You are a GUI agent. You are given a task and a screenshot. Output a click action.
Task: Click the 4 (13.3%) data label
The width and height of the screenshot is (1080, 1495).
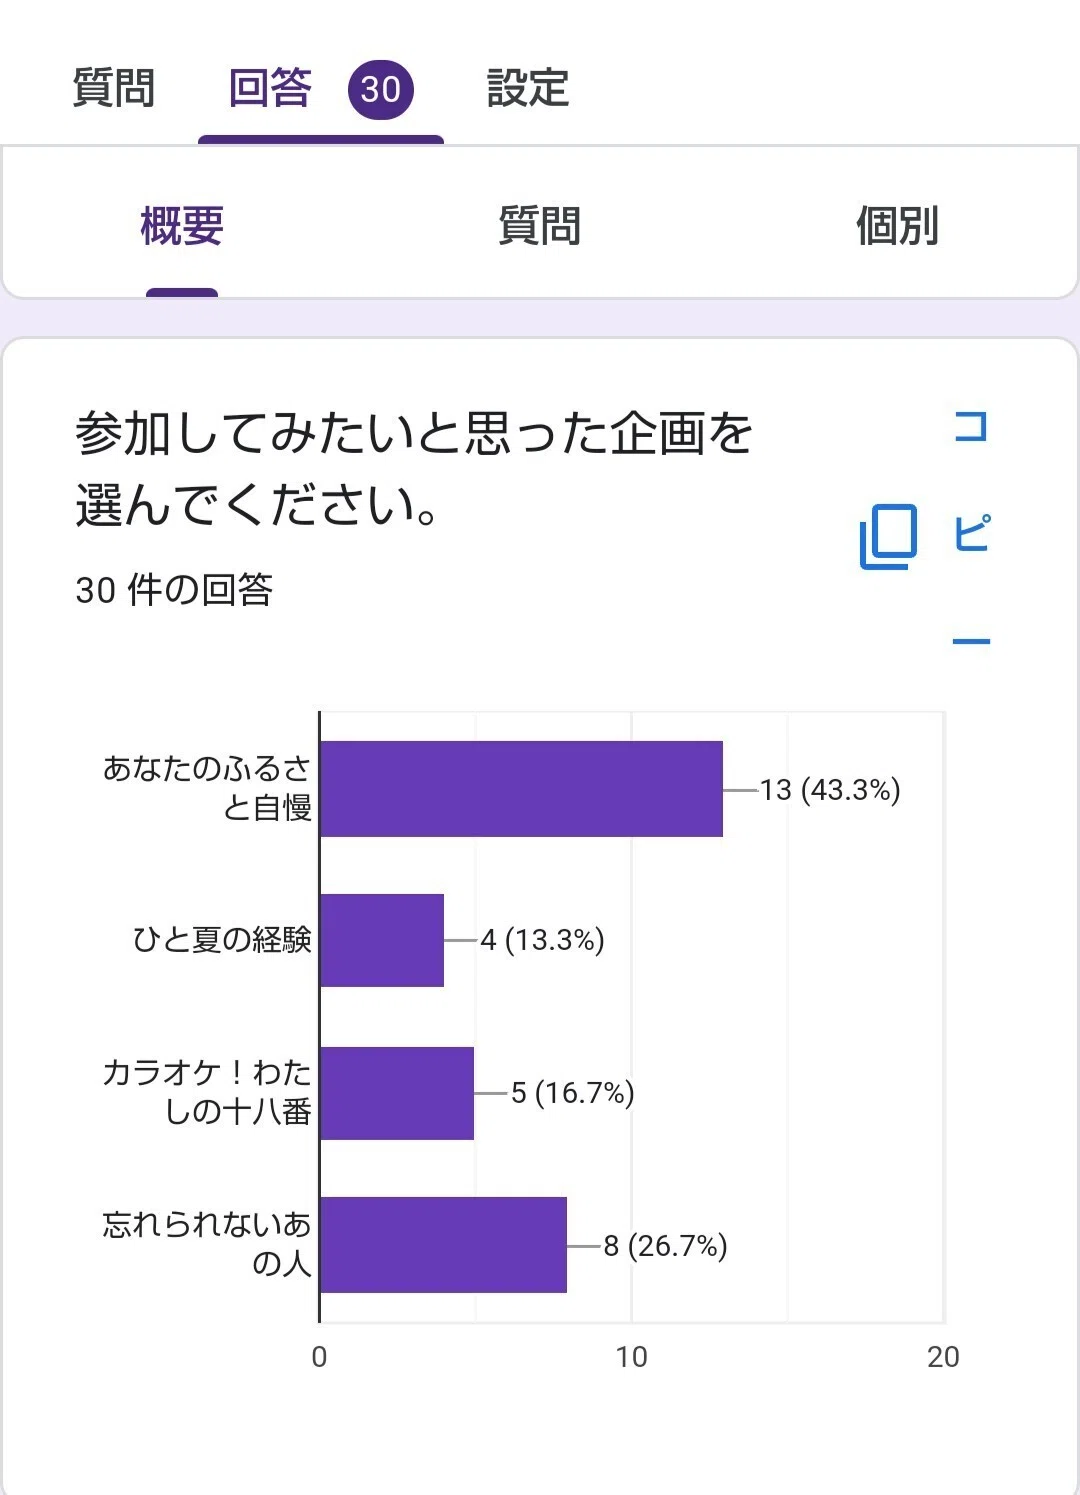[542, 940]
